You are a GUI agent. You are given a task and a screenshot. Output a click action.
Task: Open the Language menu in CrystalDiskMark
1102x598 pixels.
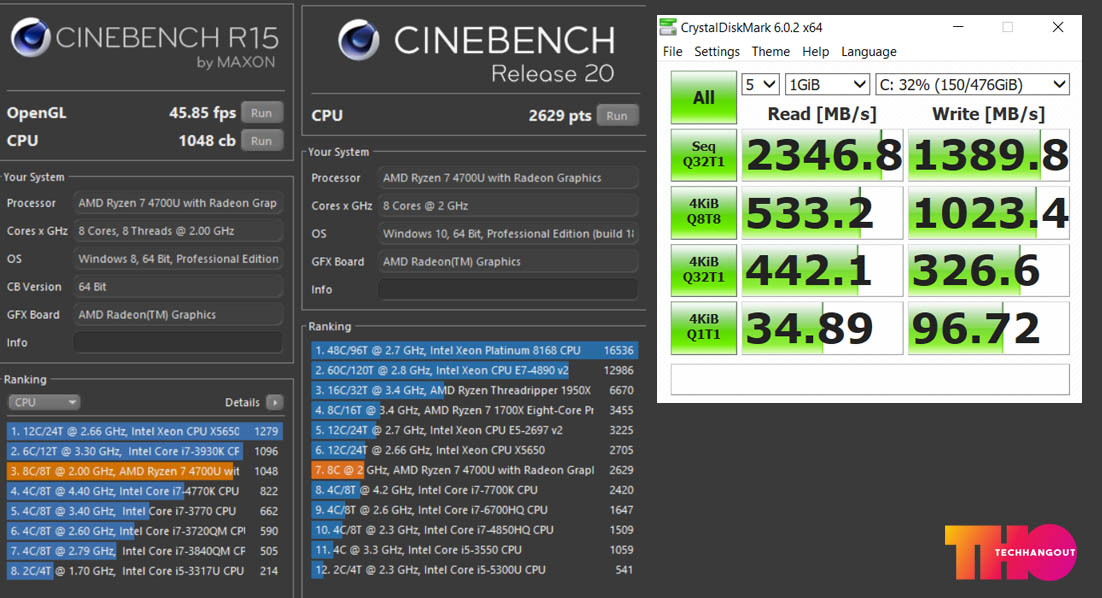869,51
